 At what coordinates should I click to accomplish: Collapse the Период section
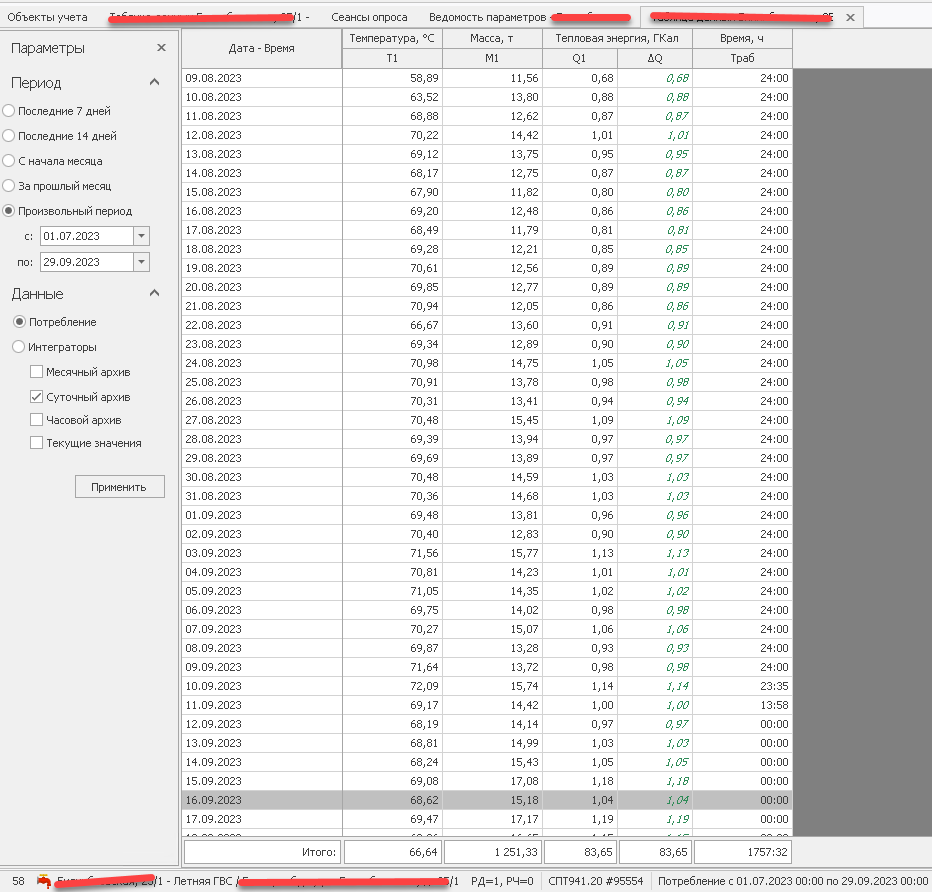pos(155,82)
